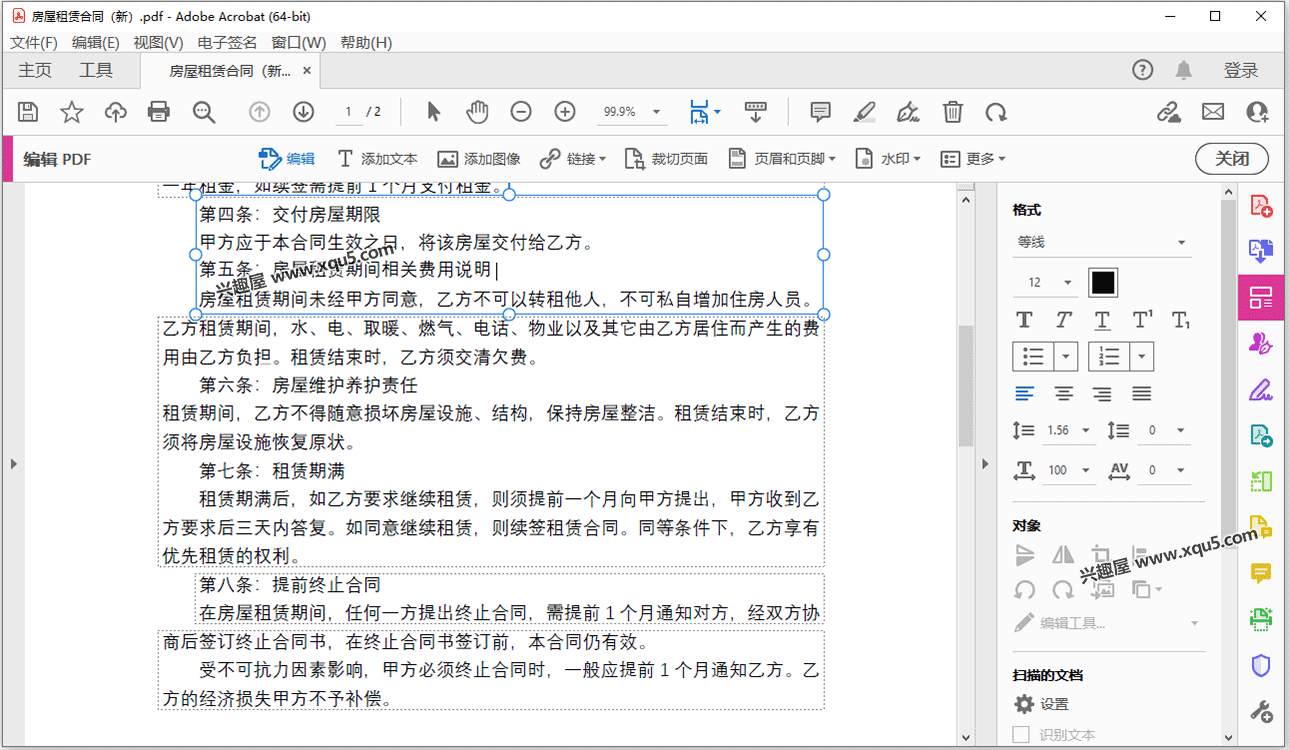The height and width of the screenshot is (750, 1289).
Task: Click the 关闭 button
Action: (x=1232, y=159)
